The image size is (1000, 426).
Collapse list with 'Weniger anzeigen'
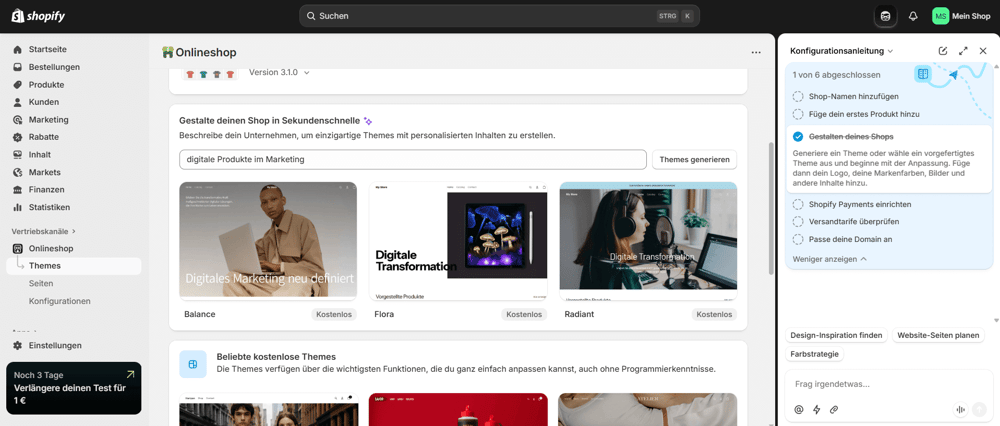[830, 259]
